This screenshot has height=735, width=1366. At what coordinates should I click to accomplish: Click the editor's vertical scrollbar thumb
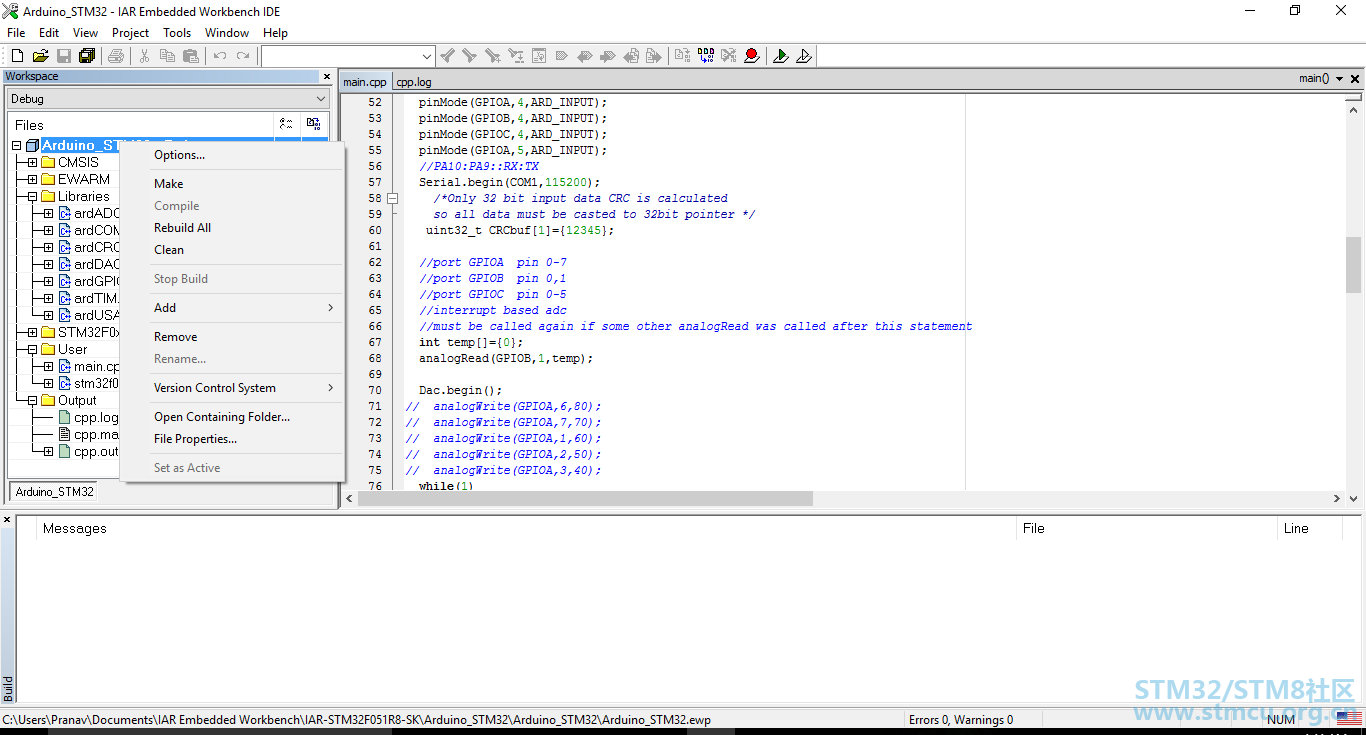pos(1353,264)
